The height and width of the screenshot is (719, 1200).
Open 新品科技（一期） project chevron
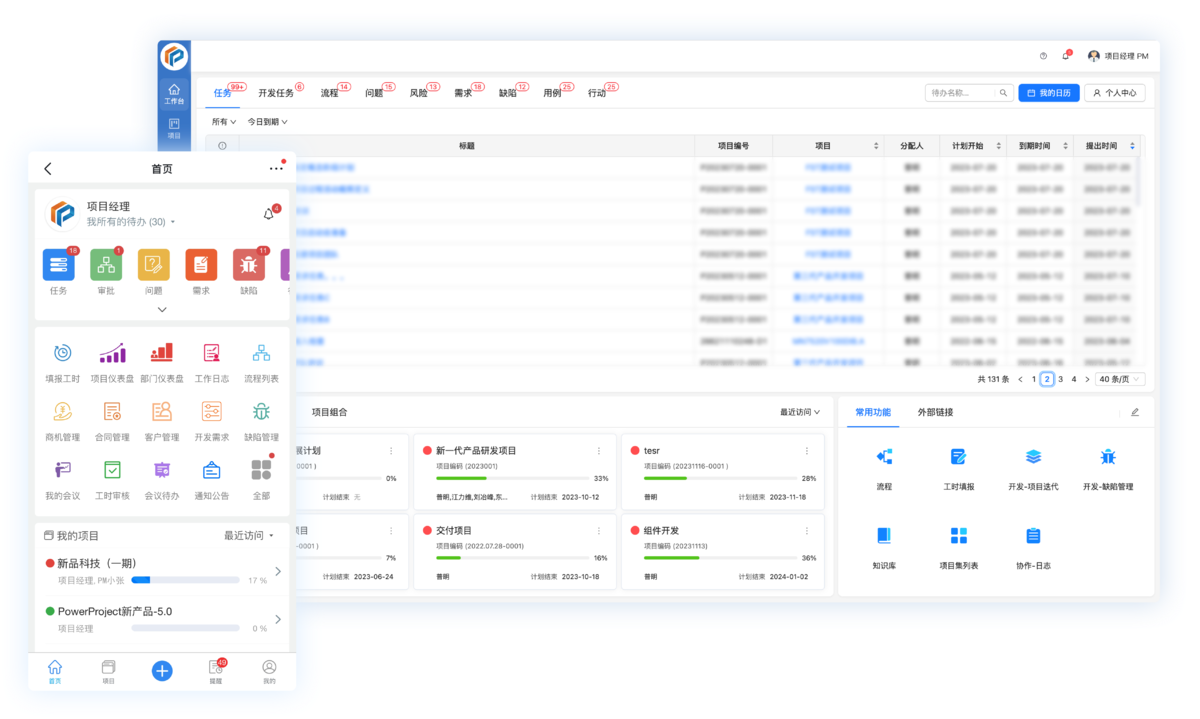278,571
